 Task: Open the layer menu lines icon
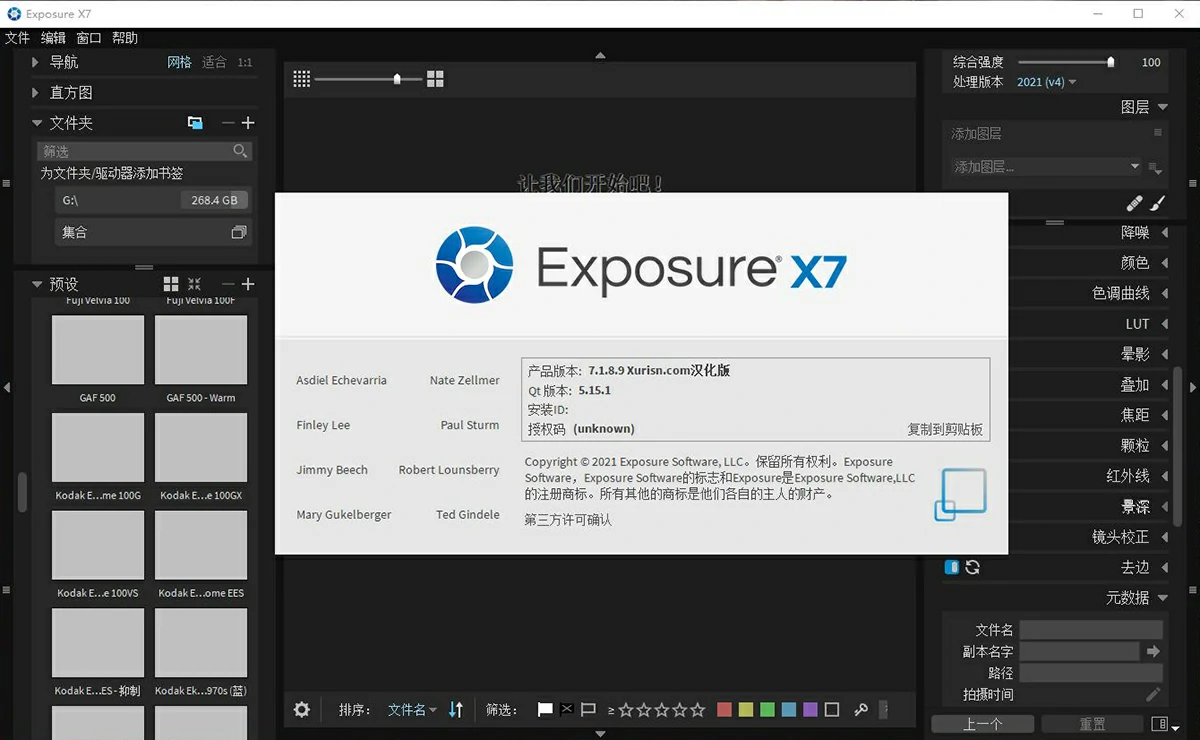1158,132
